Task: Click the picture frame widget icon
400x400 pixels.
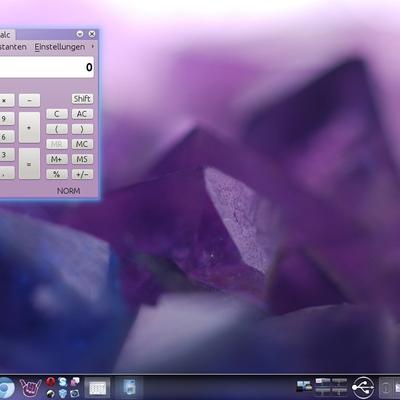Action: tap(304, 387)
